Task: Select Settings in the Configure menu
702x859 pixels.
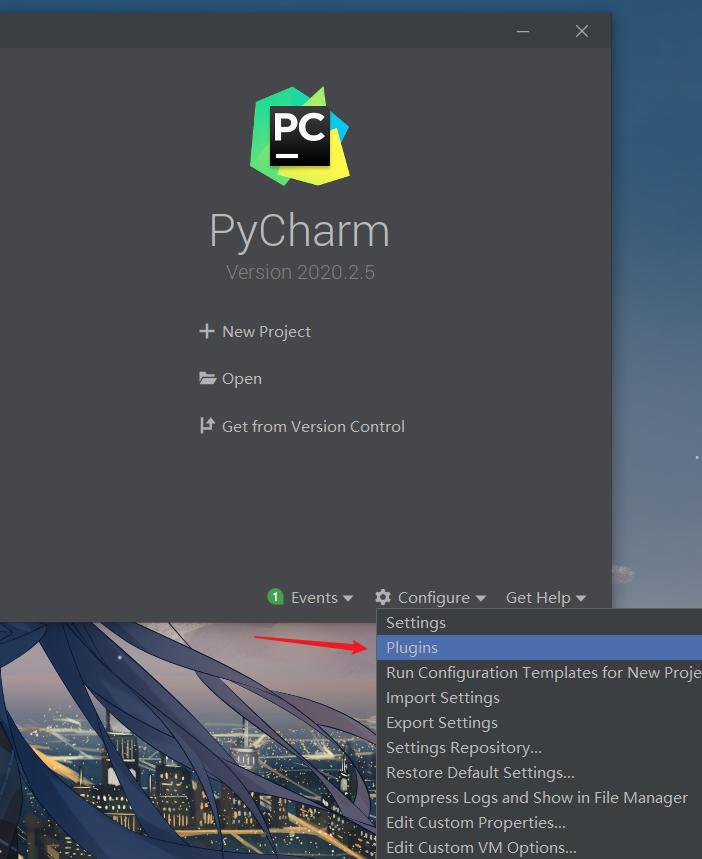Action: click(539, 623)
